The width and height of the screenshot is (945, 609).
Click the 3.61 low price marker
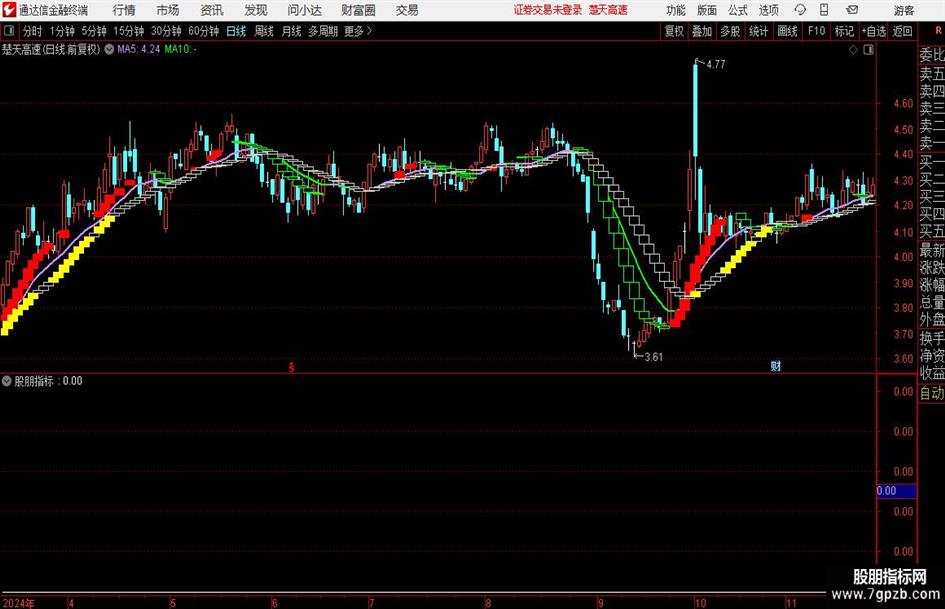[x=653, y=357]
